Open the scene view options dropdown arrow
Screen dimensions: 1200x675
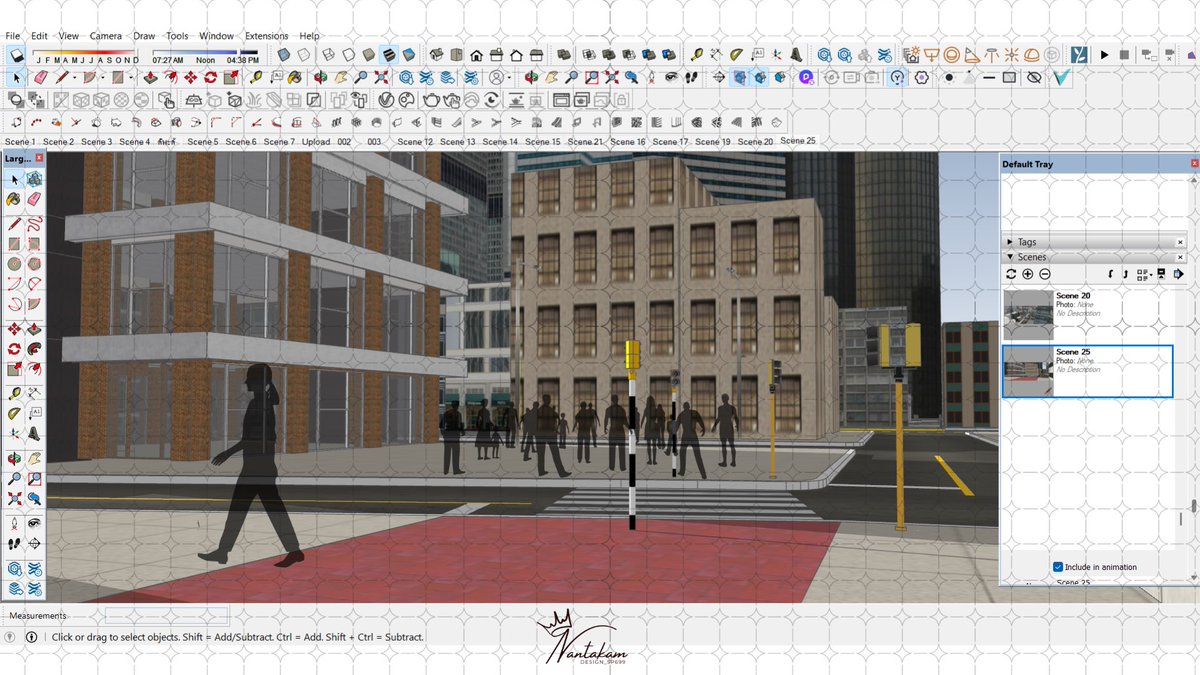coord(1151,274)
